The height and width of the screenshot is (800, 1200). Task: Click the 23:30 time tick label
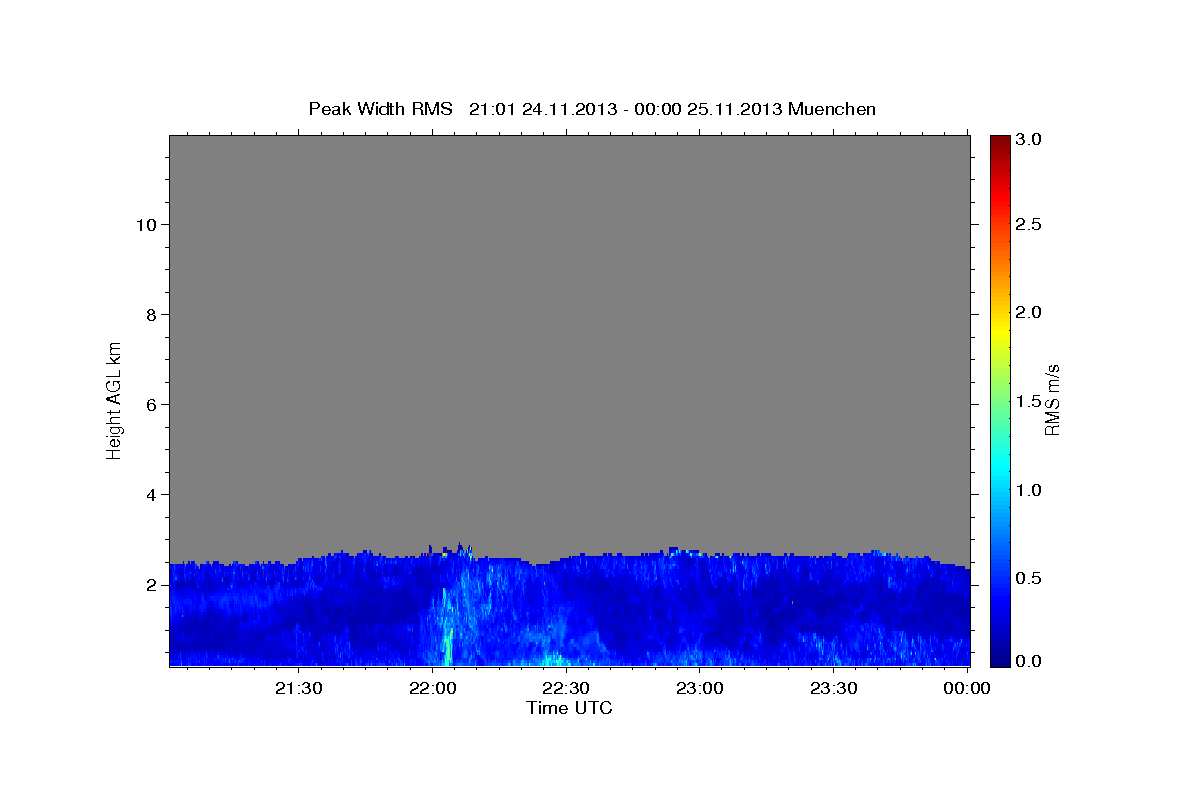(833, 688)
